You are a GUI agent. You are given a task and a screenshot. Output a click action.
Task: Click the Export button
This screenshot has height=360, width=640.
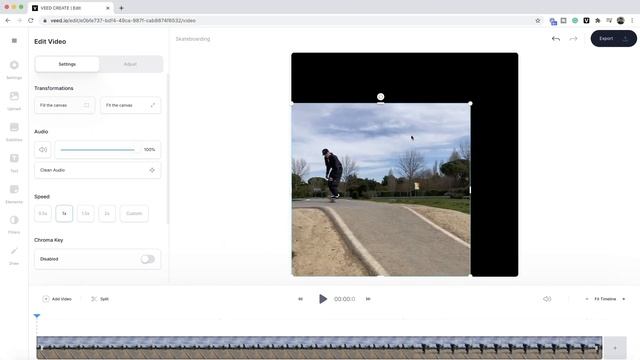613,38
